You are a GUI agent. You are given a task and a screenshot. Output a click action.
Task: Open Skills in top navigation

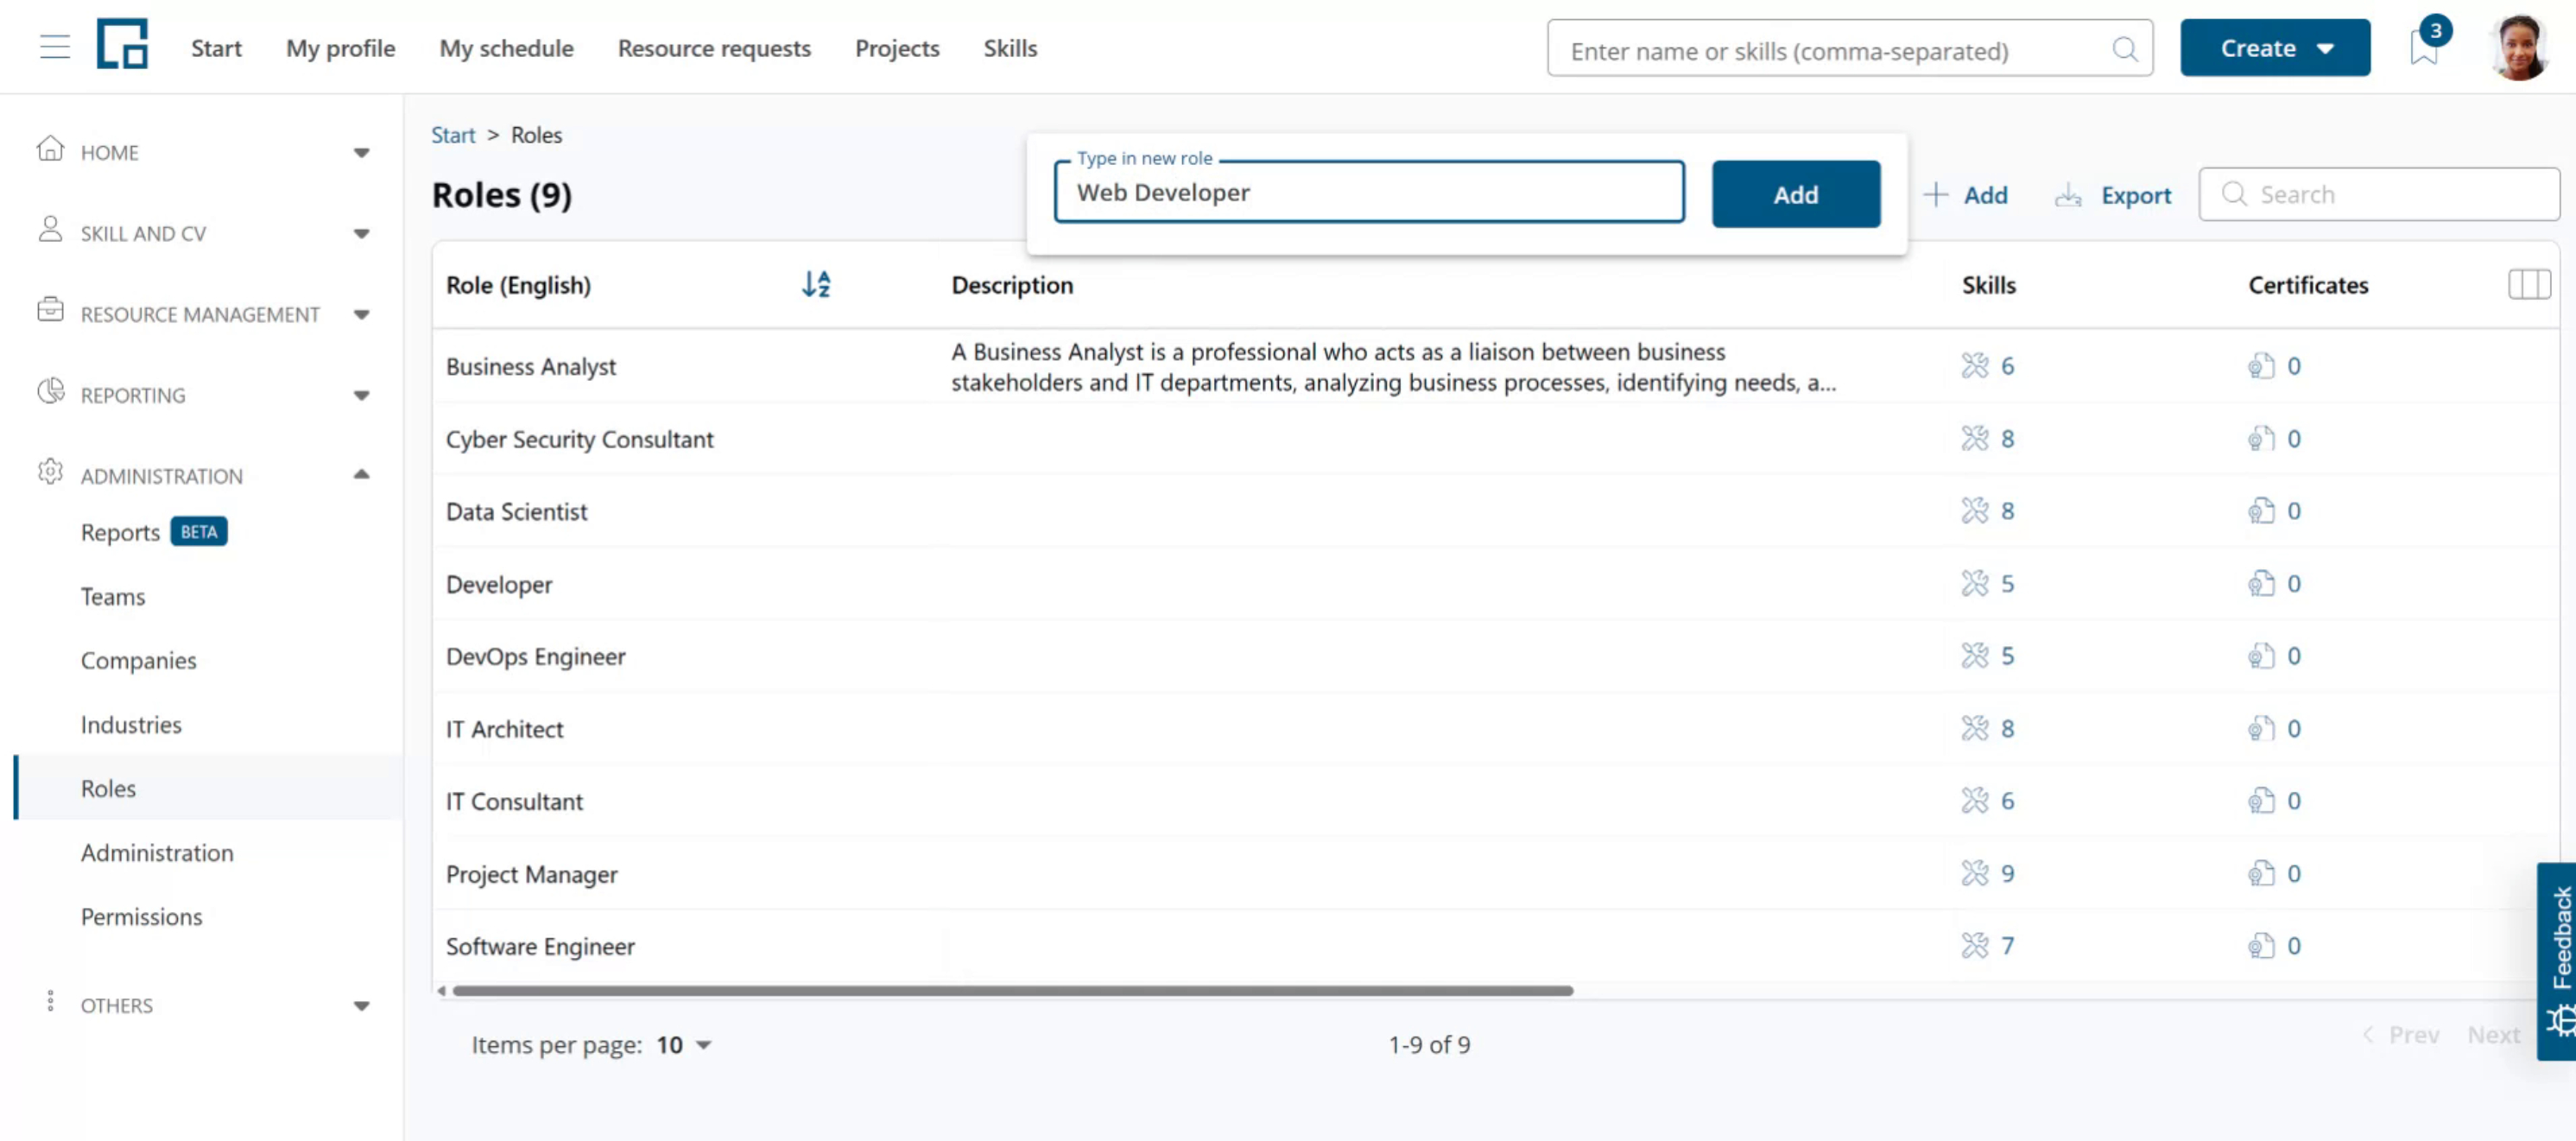coord(1010,48)
